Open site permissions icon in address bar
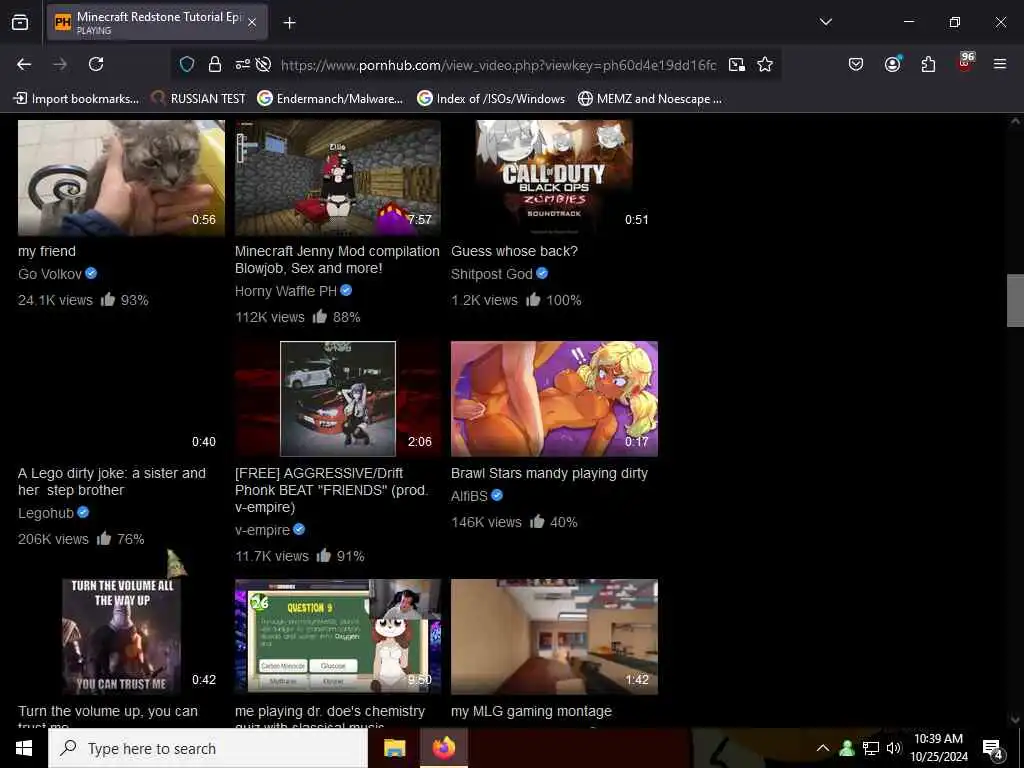1024x768 pixels. (242, 64)
